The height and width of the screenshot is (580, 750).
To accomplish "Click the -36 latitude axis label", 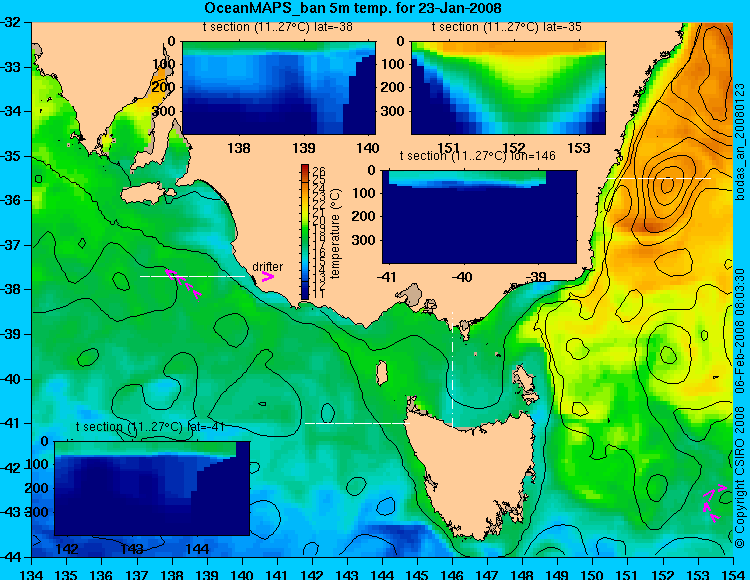I will coord(11,200).
